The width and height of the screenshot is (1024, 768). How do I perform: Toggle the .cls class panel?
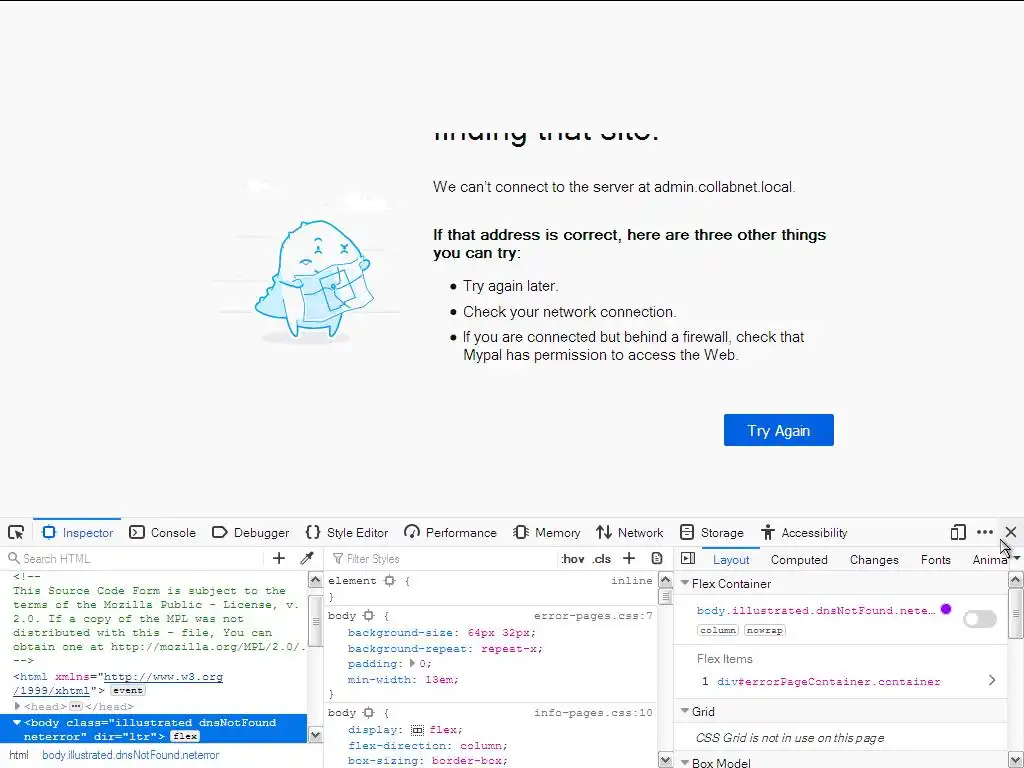pos(601,559)
